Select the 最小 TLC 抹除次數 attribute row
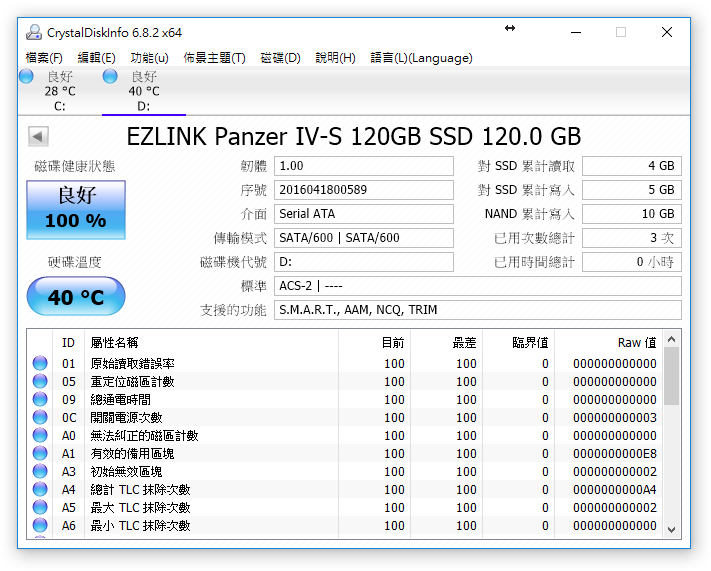This screenshot has height=571, width=711. [x=345, y=525]
